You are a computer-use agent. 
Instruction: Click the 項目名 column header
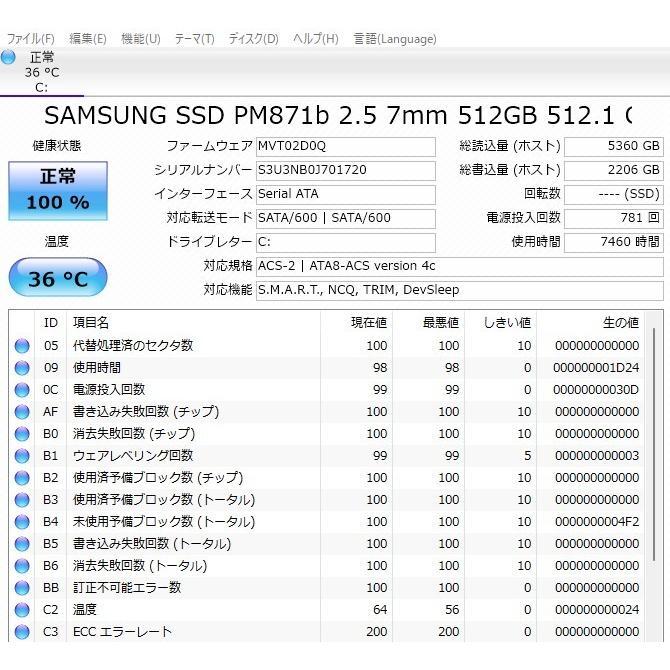point(194,323)
